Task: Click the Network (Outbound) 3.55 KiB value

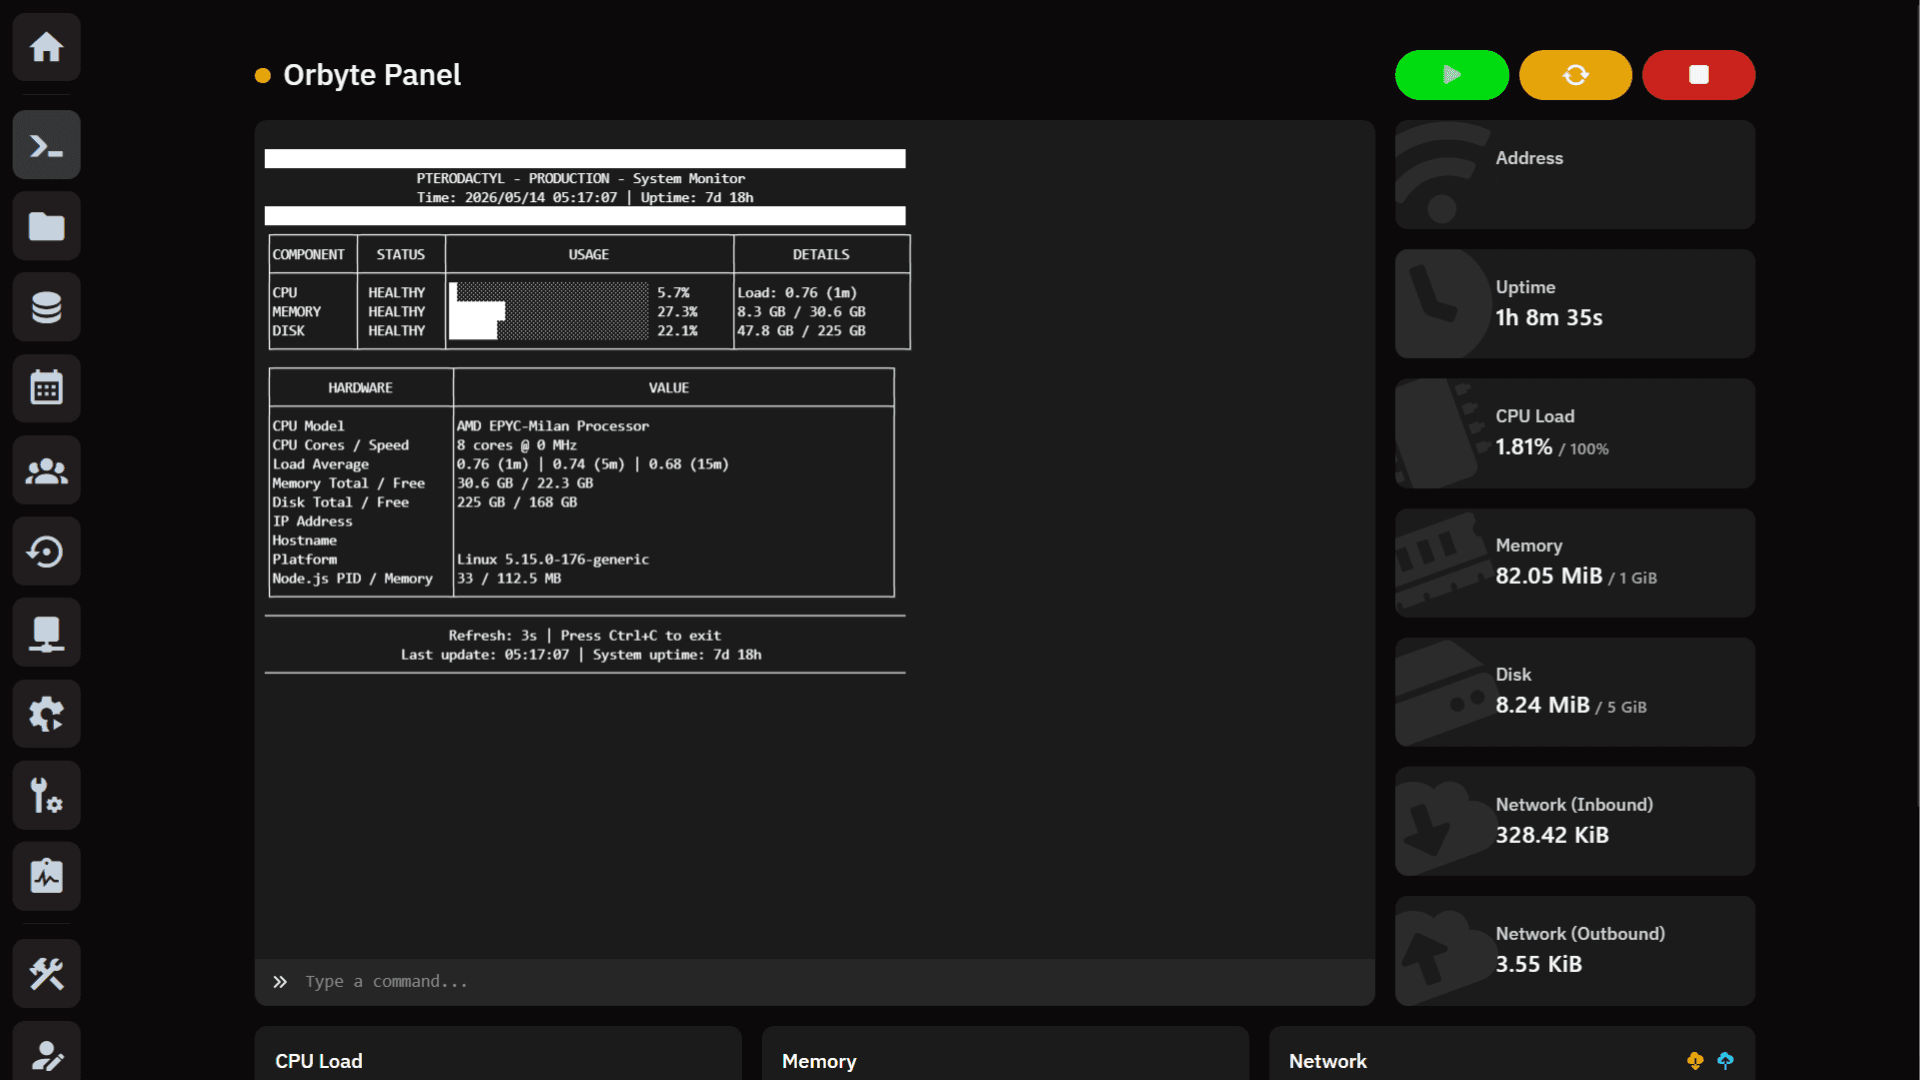Action: (1539, 964)
